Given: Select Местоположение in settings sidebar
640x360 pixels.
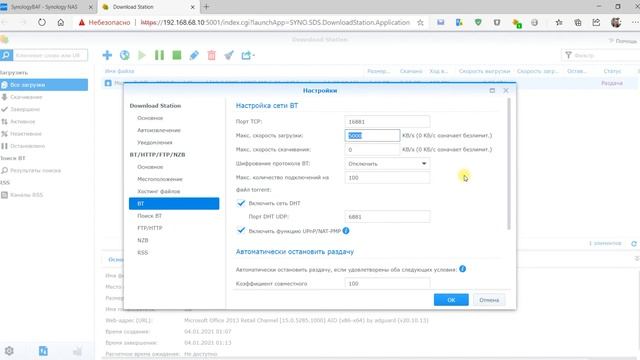Looking at the screenshot, I should [x=160, y=179].
